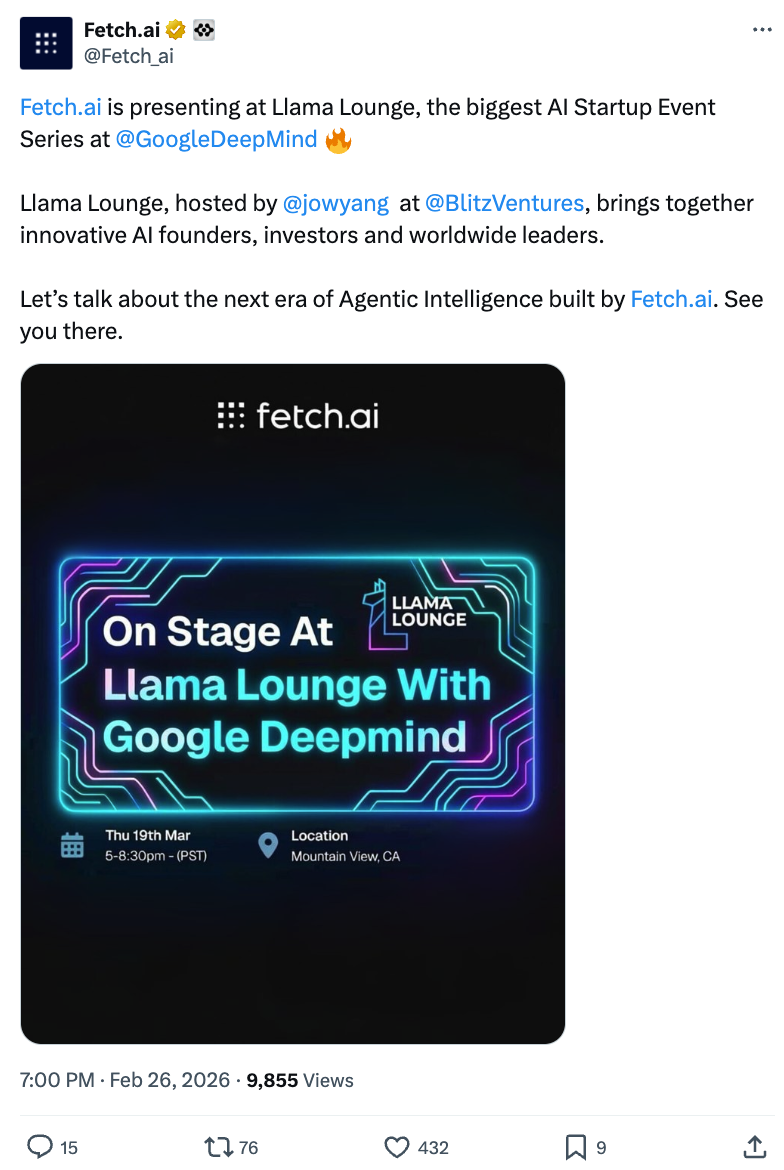Repost this tweet using the retweet icon

(x=216, y=1147)
